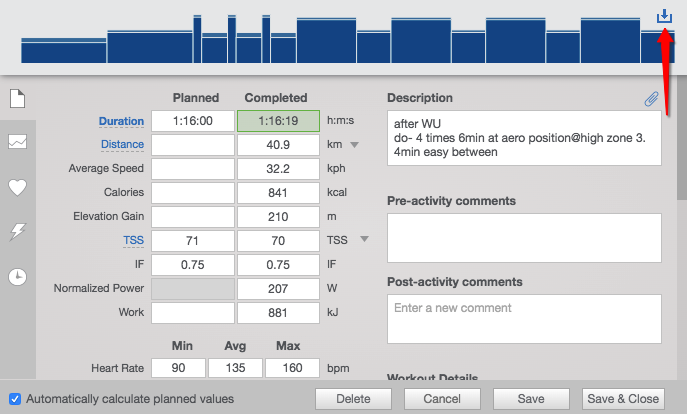Open the graph chart sidebar tab
Screen dimensions: 687x414
click(18, 142)
